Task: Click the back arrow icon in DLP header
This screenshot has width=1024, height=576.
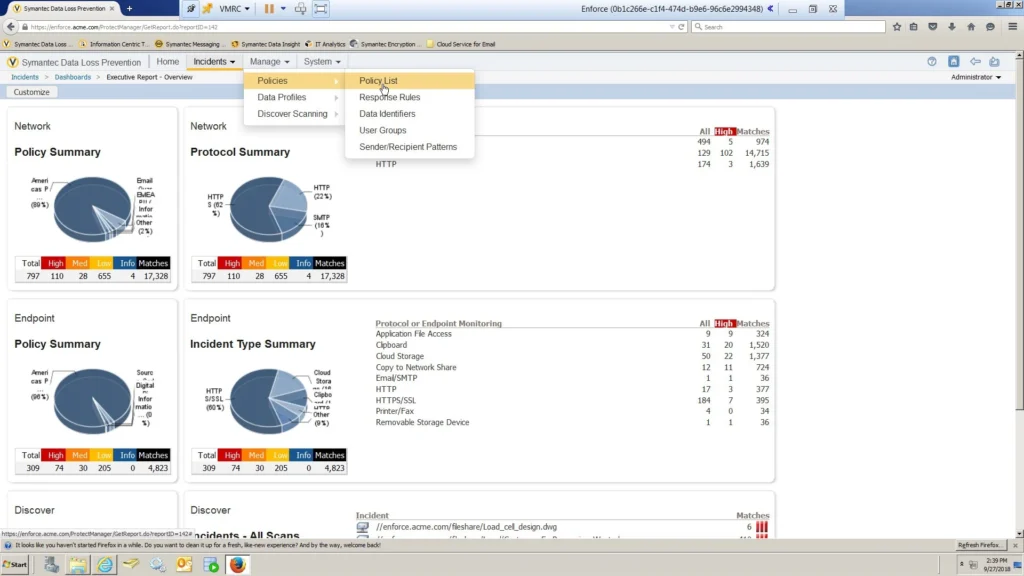Action: coord(975,62)
